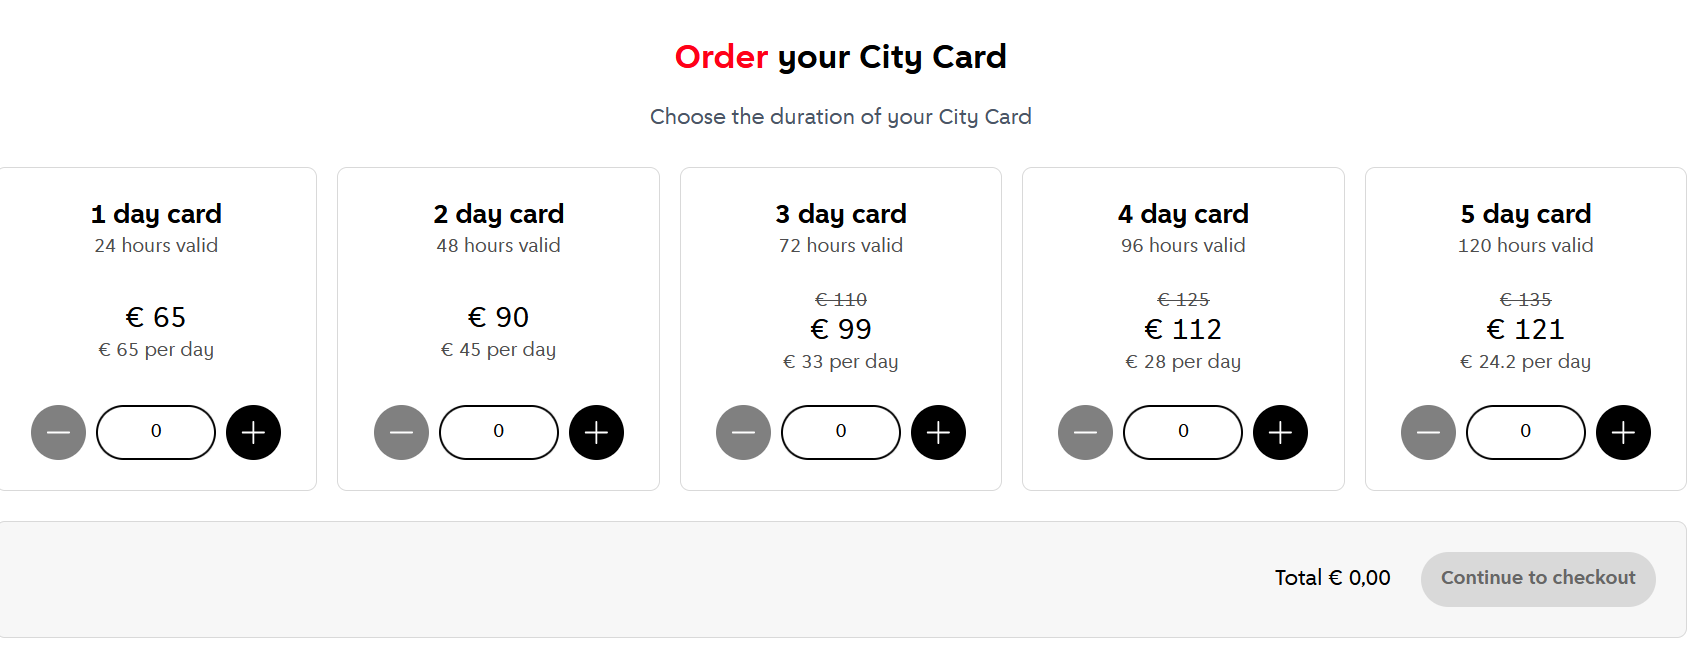
Task: Click the minus icon for 1 day card
Action: coord(58,432)
